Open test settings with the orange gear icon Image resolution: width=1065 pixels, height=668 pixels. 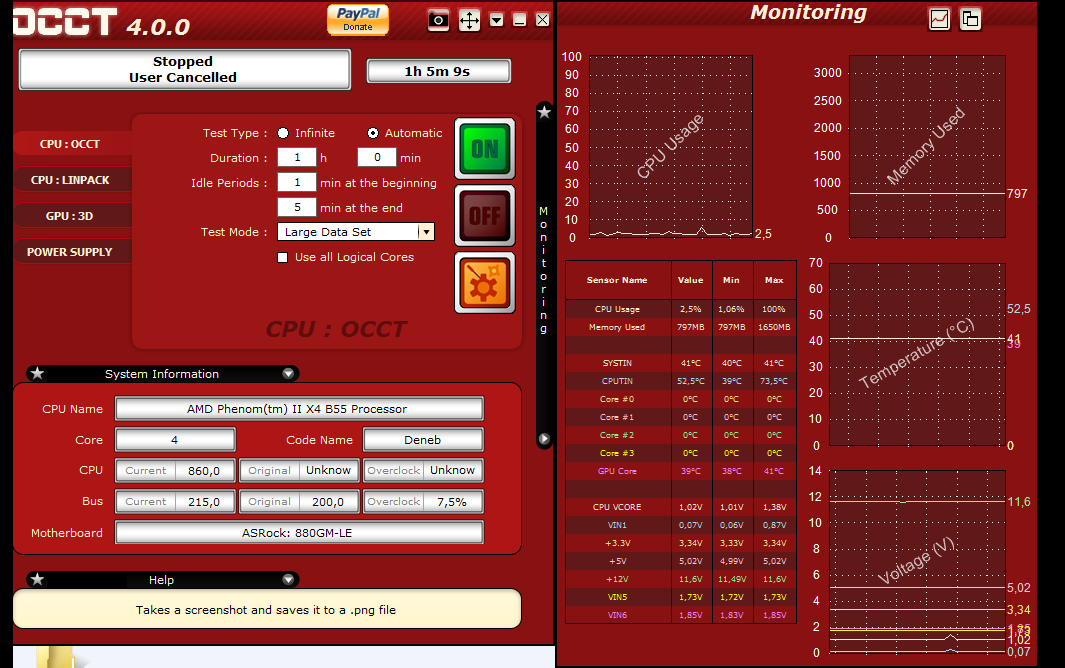point(485,283)
